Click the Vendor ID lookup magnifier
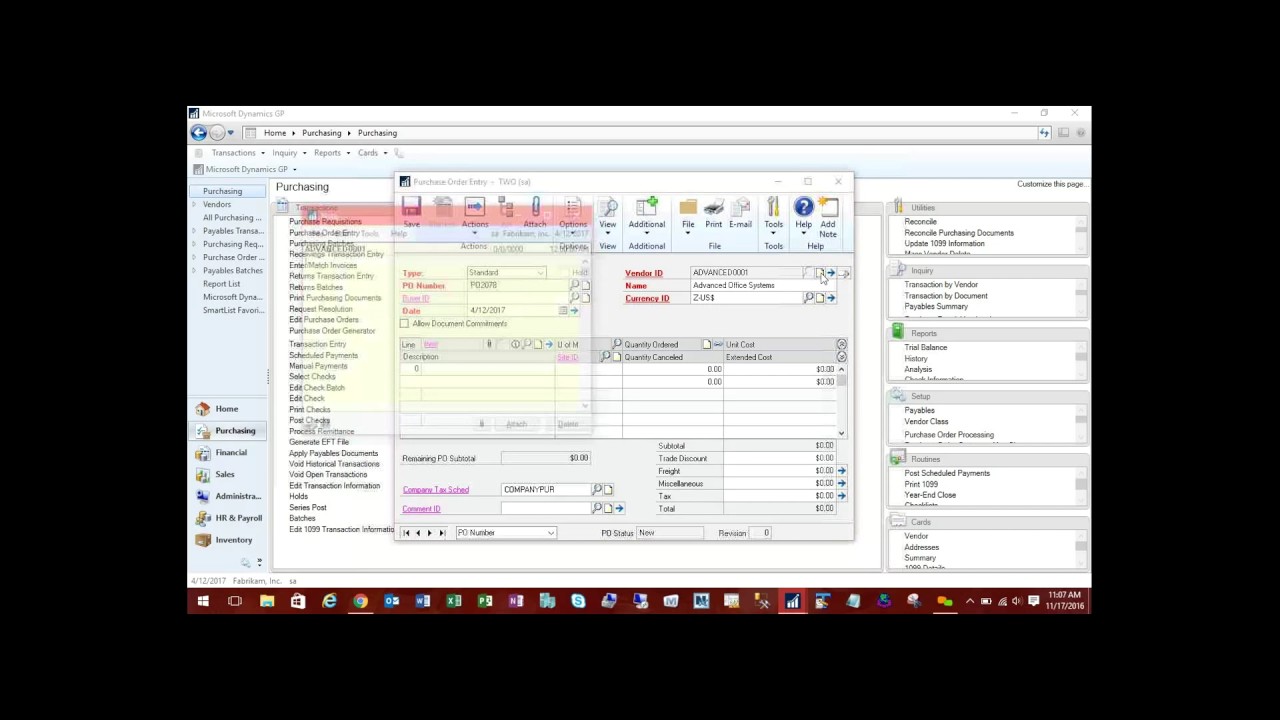1280x720 pixels. click(808, 272)
